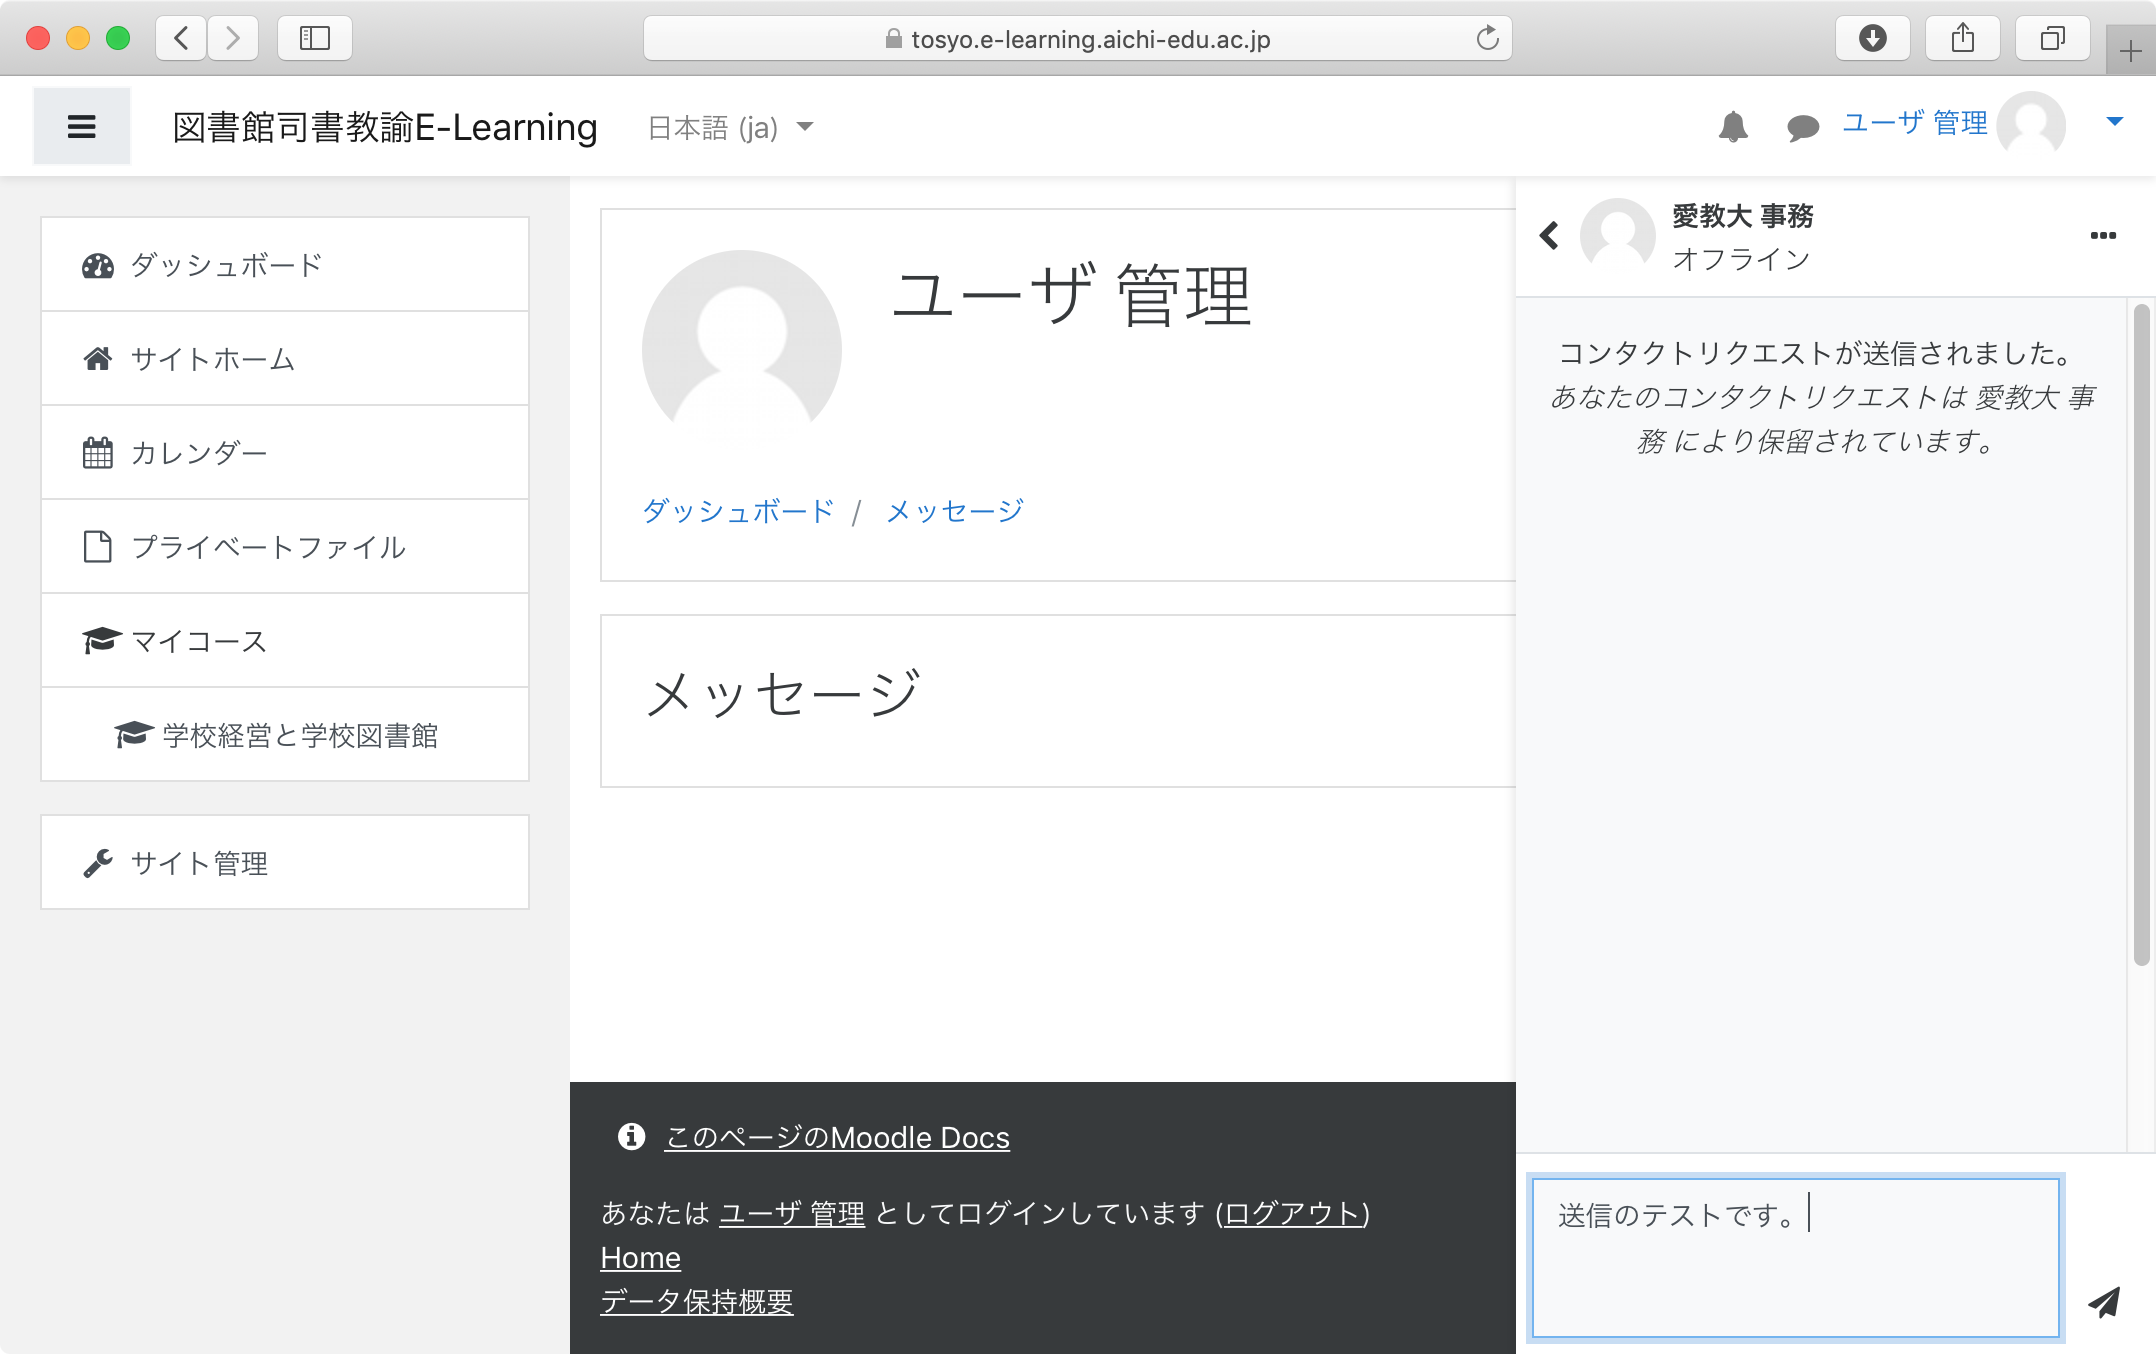Go back with the chat panel chevron
The image size is (2156, 1354).
tap(1549, 236)
